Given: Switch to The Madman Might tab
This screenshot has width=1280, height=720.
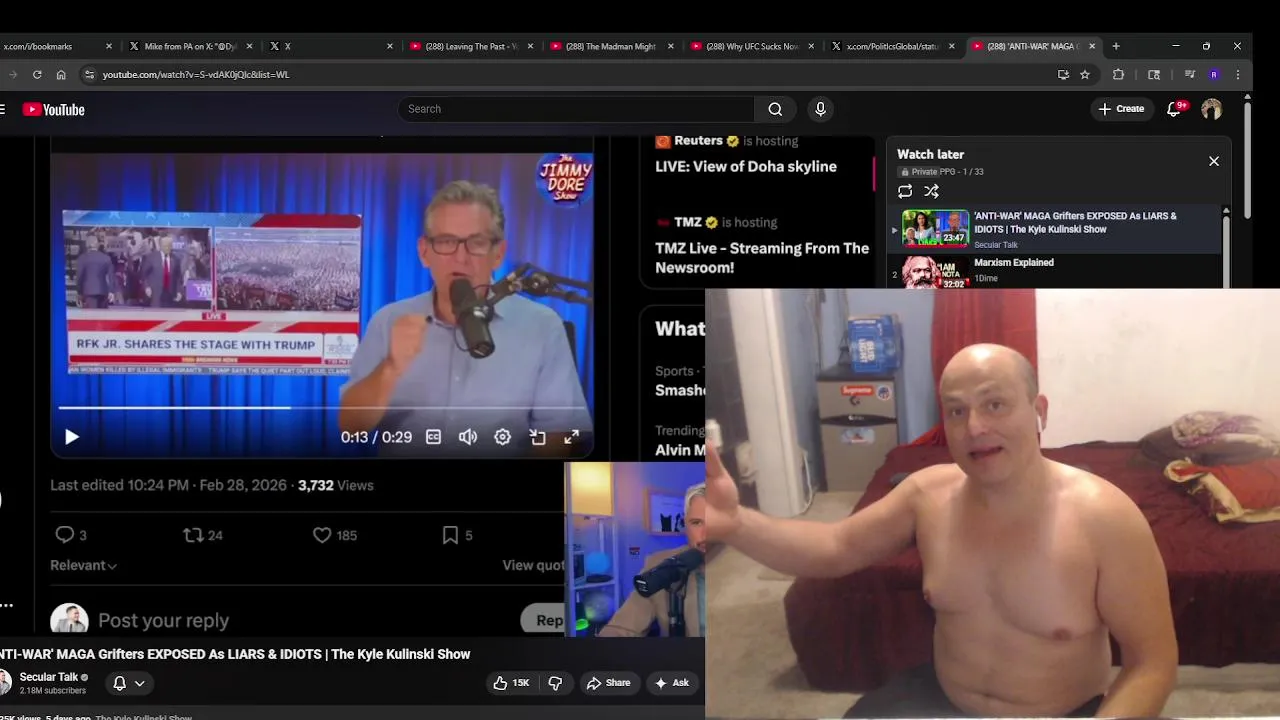Looking at the screenshot, I should point(610,46).
